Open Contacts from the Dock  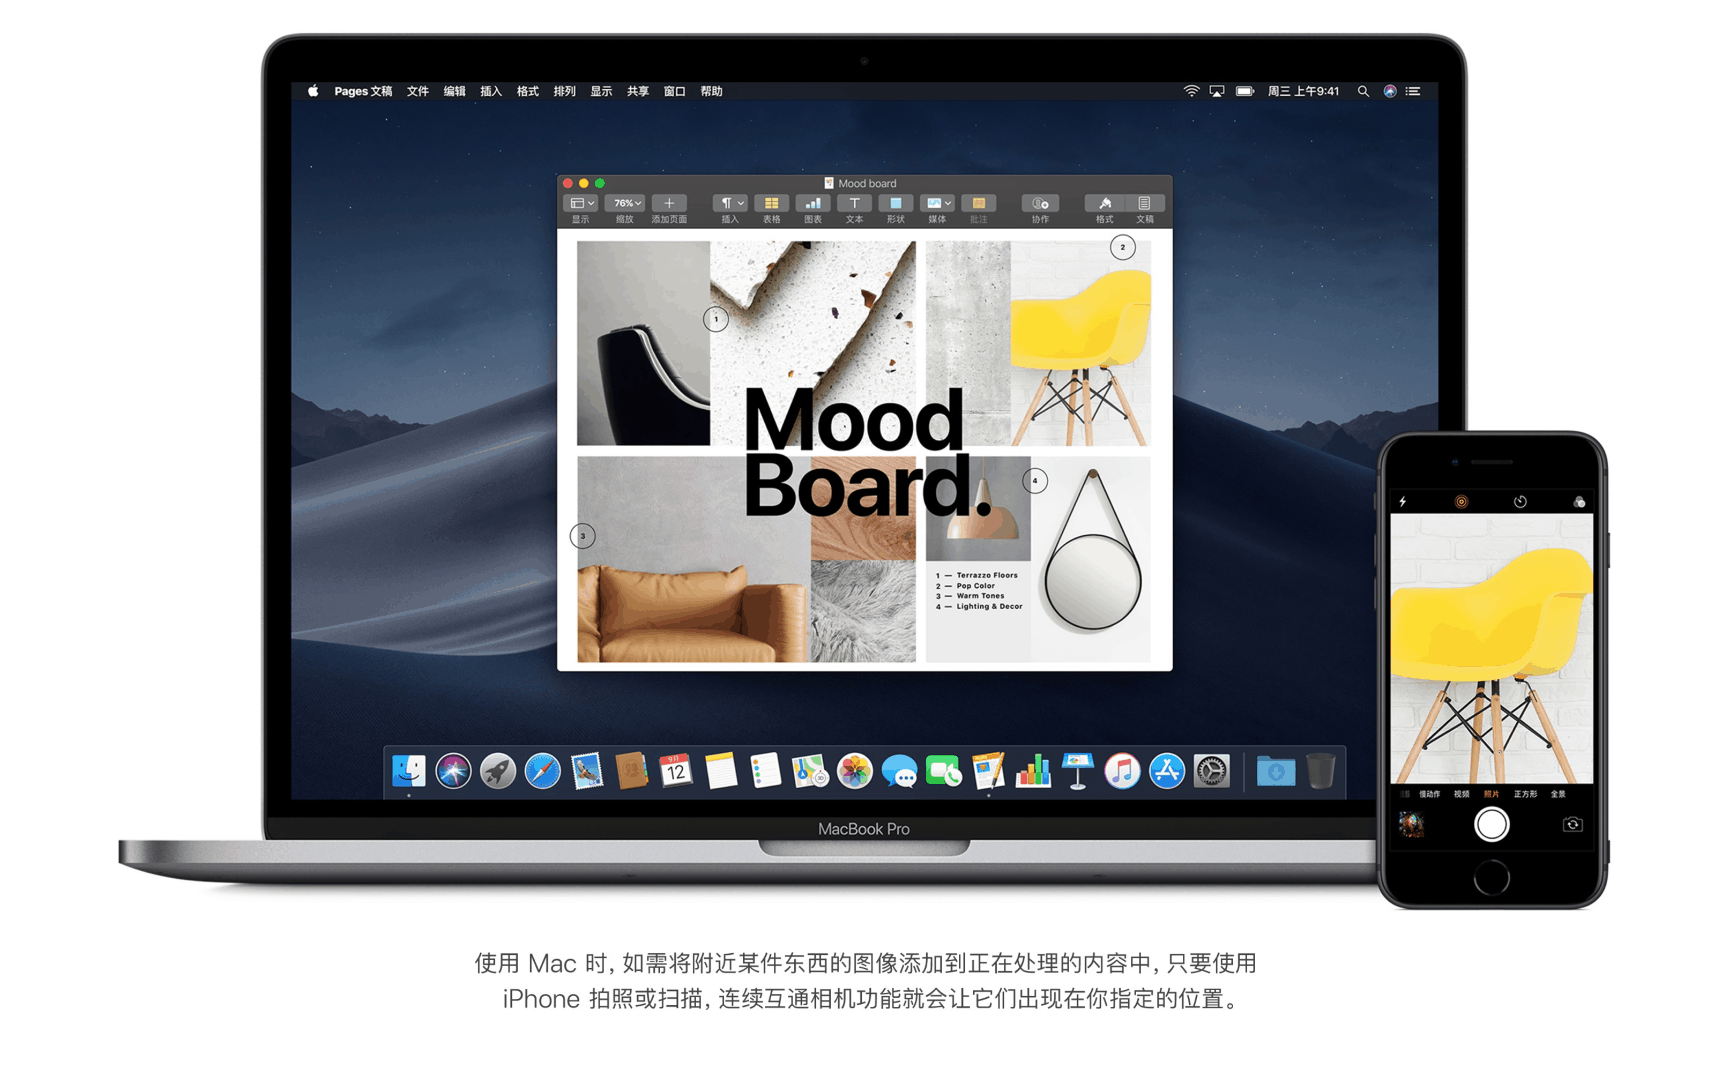(631, 771)
